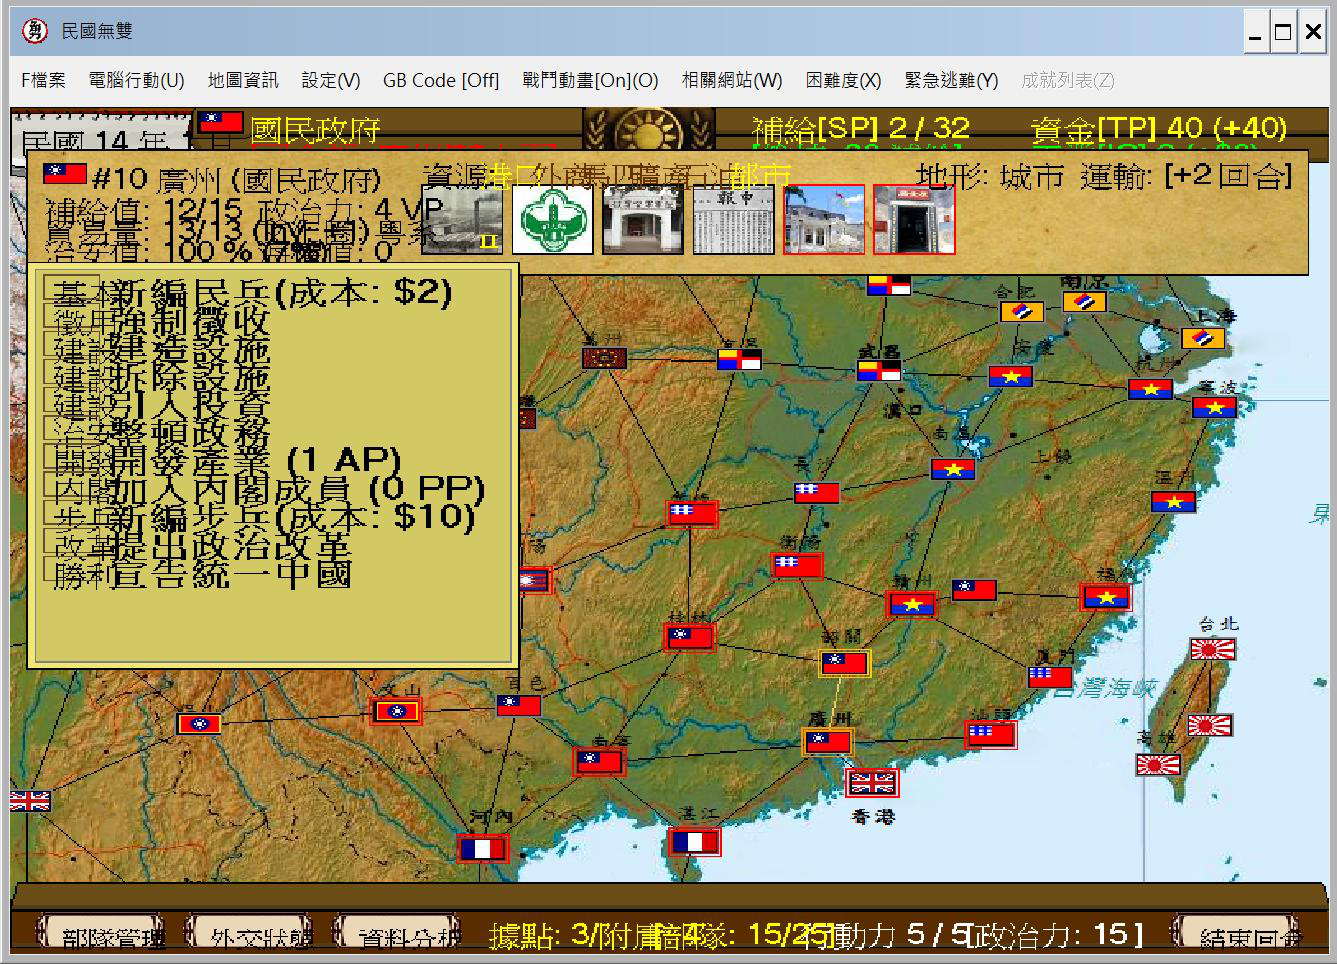Select the 廣州 city flag on map
The height and width of the screenshot is (964, 1337).
pos(827,741)
